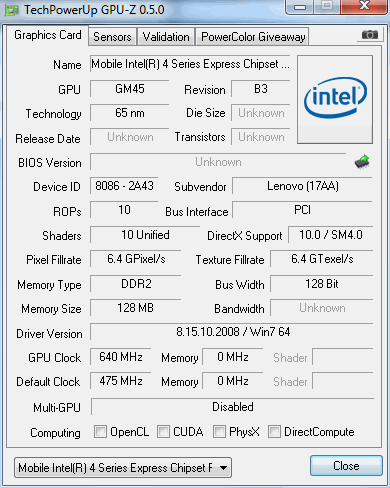Minimize the GPU-Z window
Image resolution: width=390 pixels, height=488 pixels.
click(300, 7)
